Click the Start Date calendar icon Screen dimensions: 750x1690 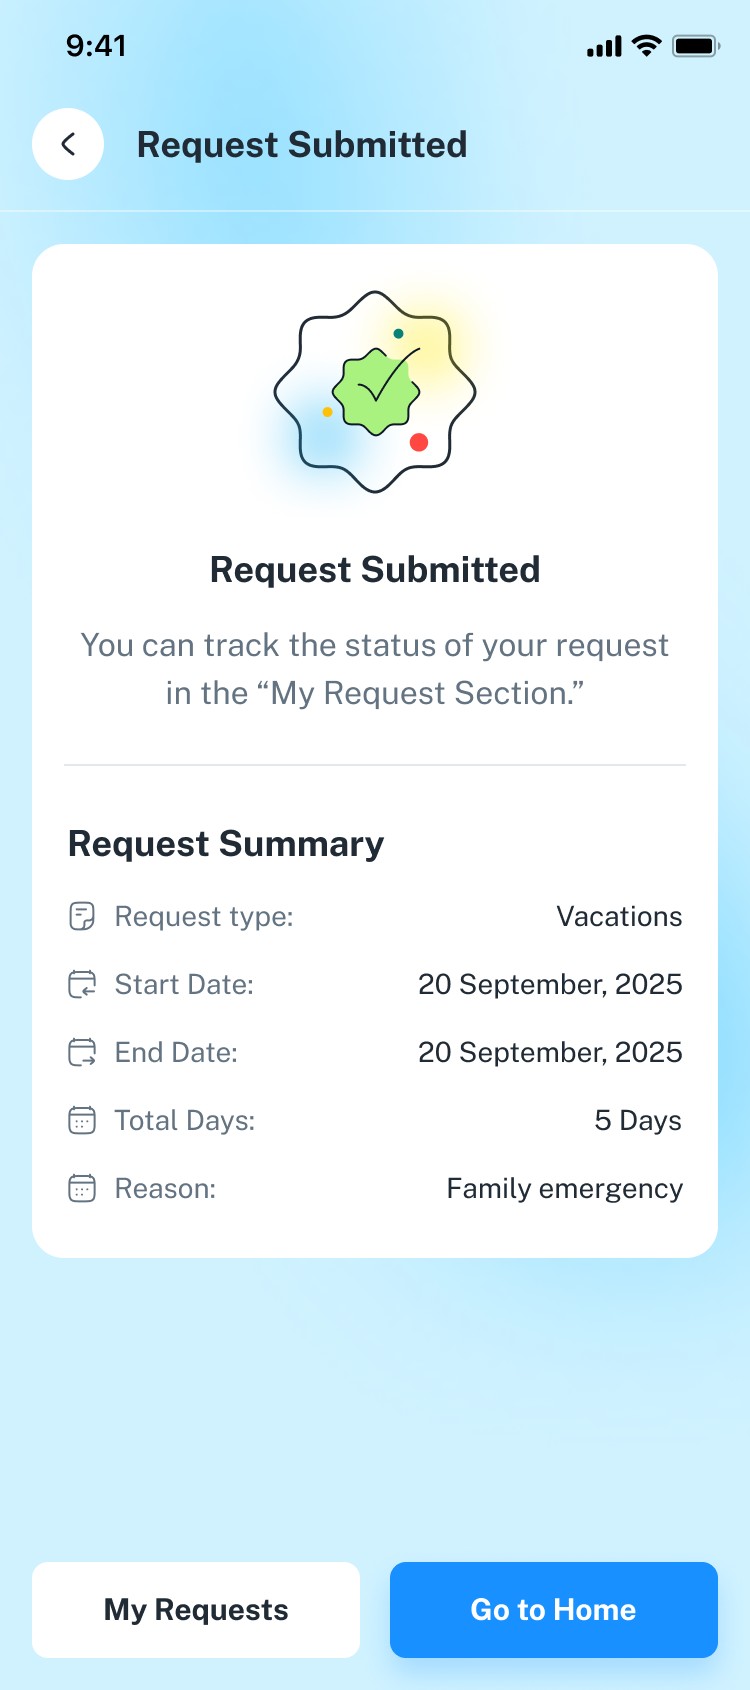tap(82, 984)
